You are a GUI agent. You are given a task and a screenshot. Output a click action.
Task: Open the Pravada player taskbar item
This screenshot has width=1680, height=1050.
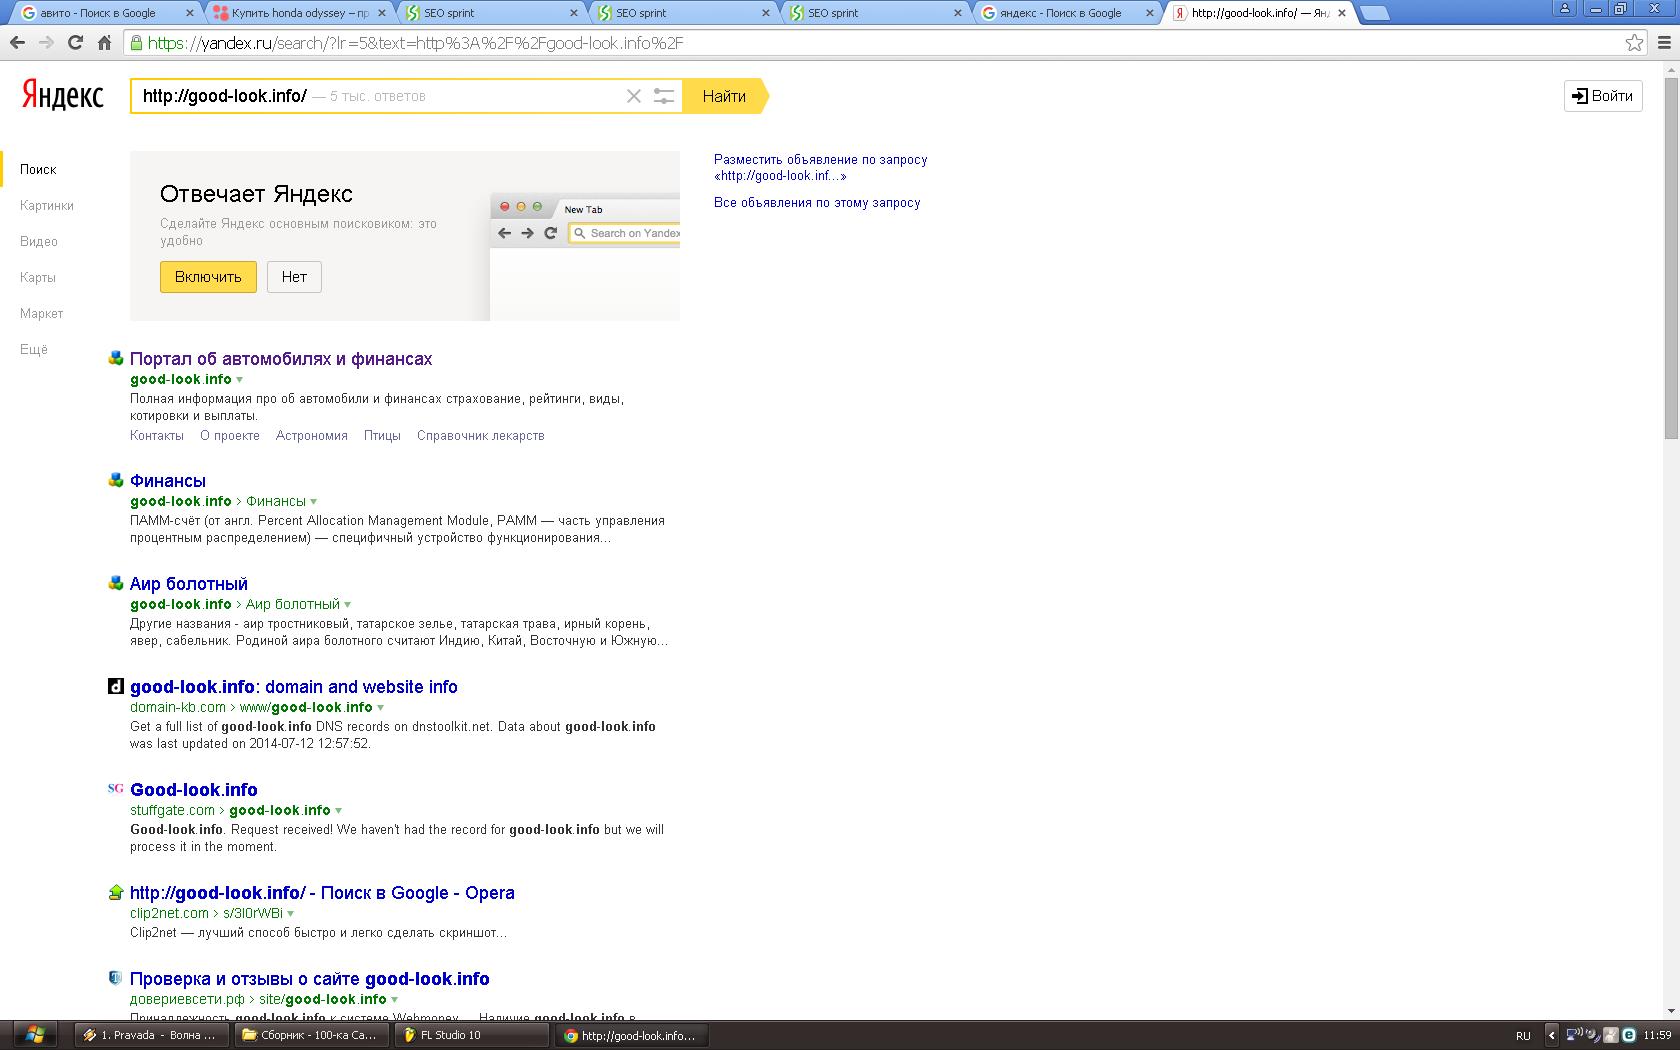coord(152,1035)
